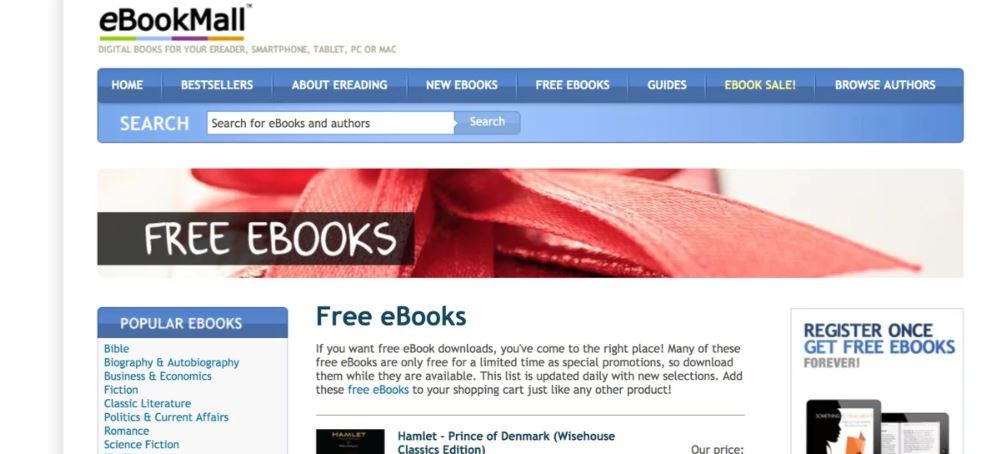Open Biography & Autobiography category

pos(171,362)
